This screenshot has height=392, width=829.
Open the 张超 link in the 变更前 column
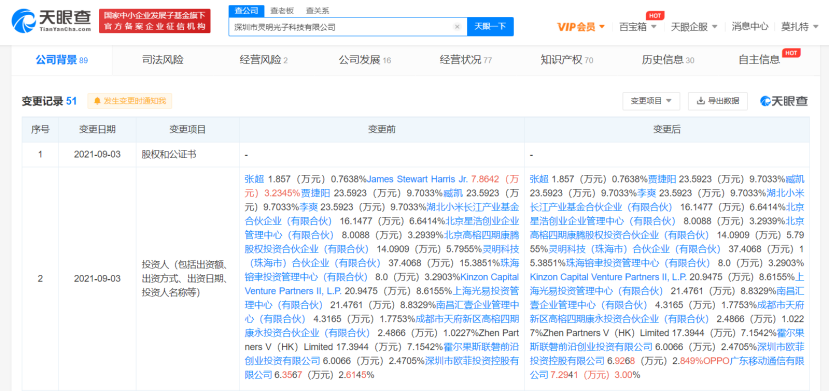pyautogui.click(x=253, y=179)
